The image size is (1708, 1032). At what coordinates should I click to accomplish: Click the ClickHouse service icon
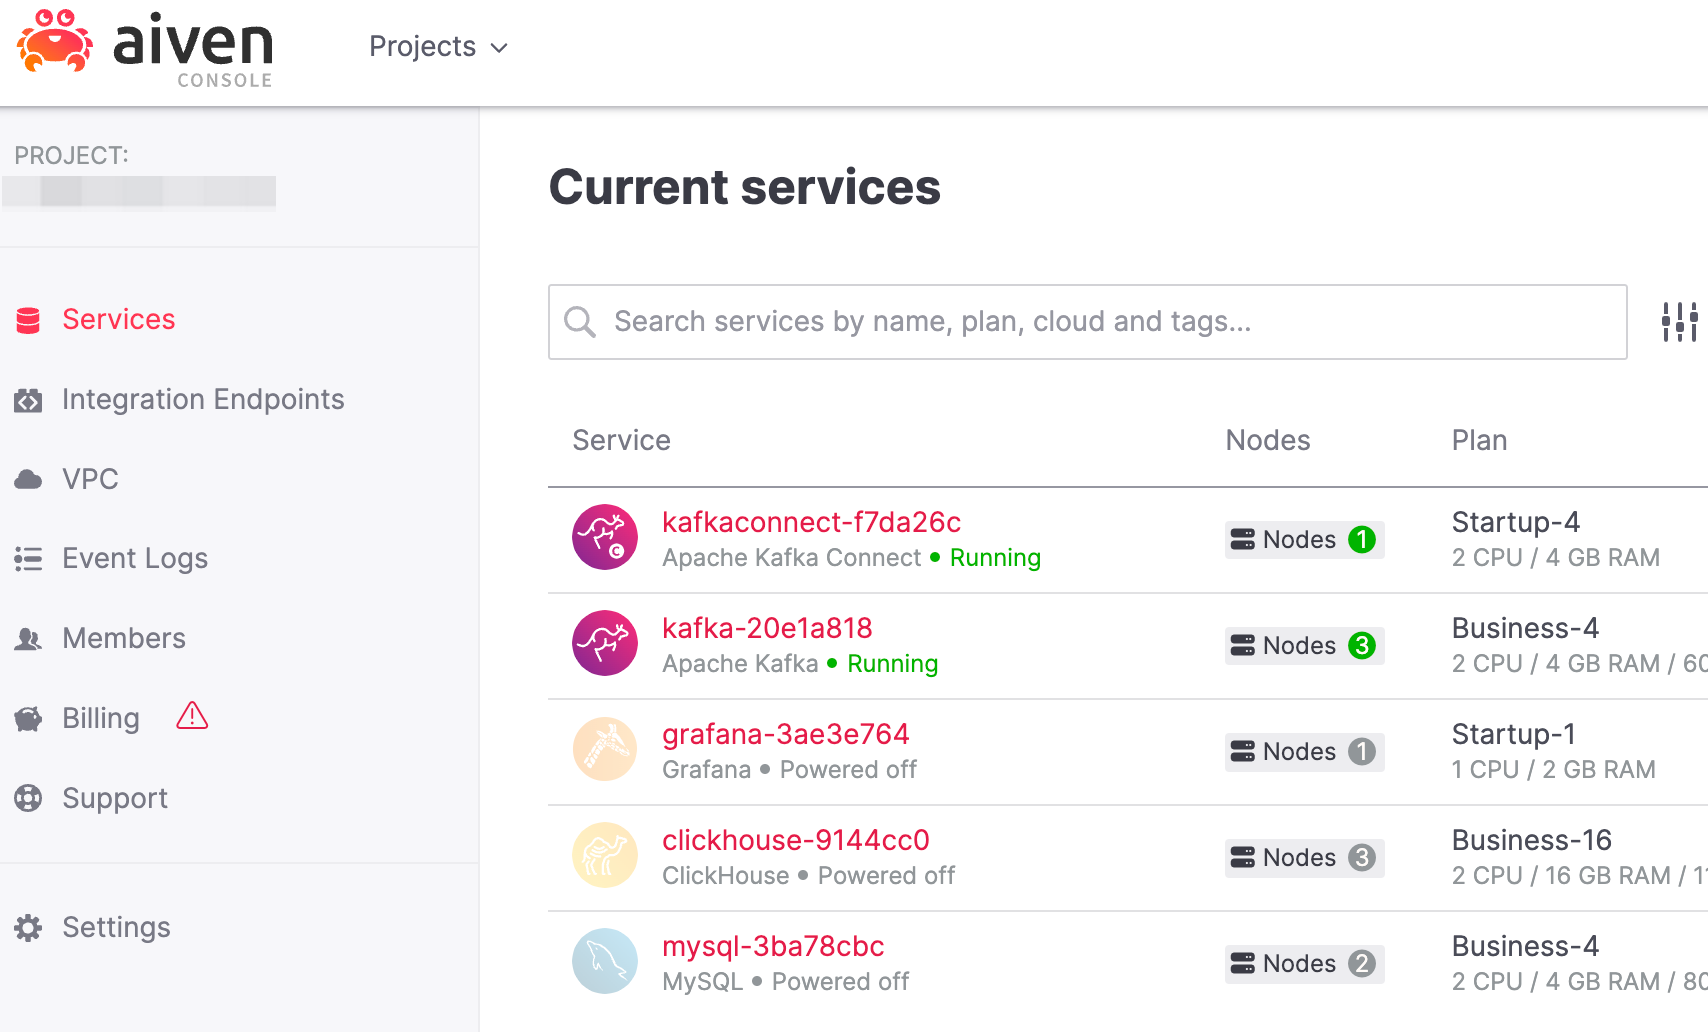click(605, 856)
